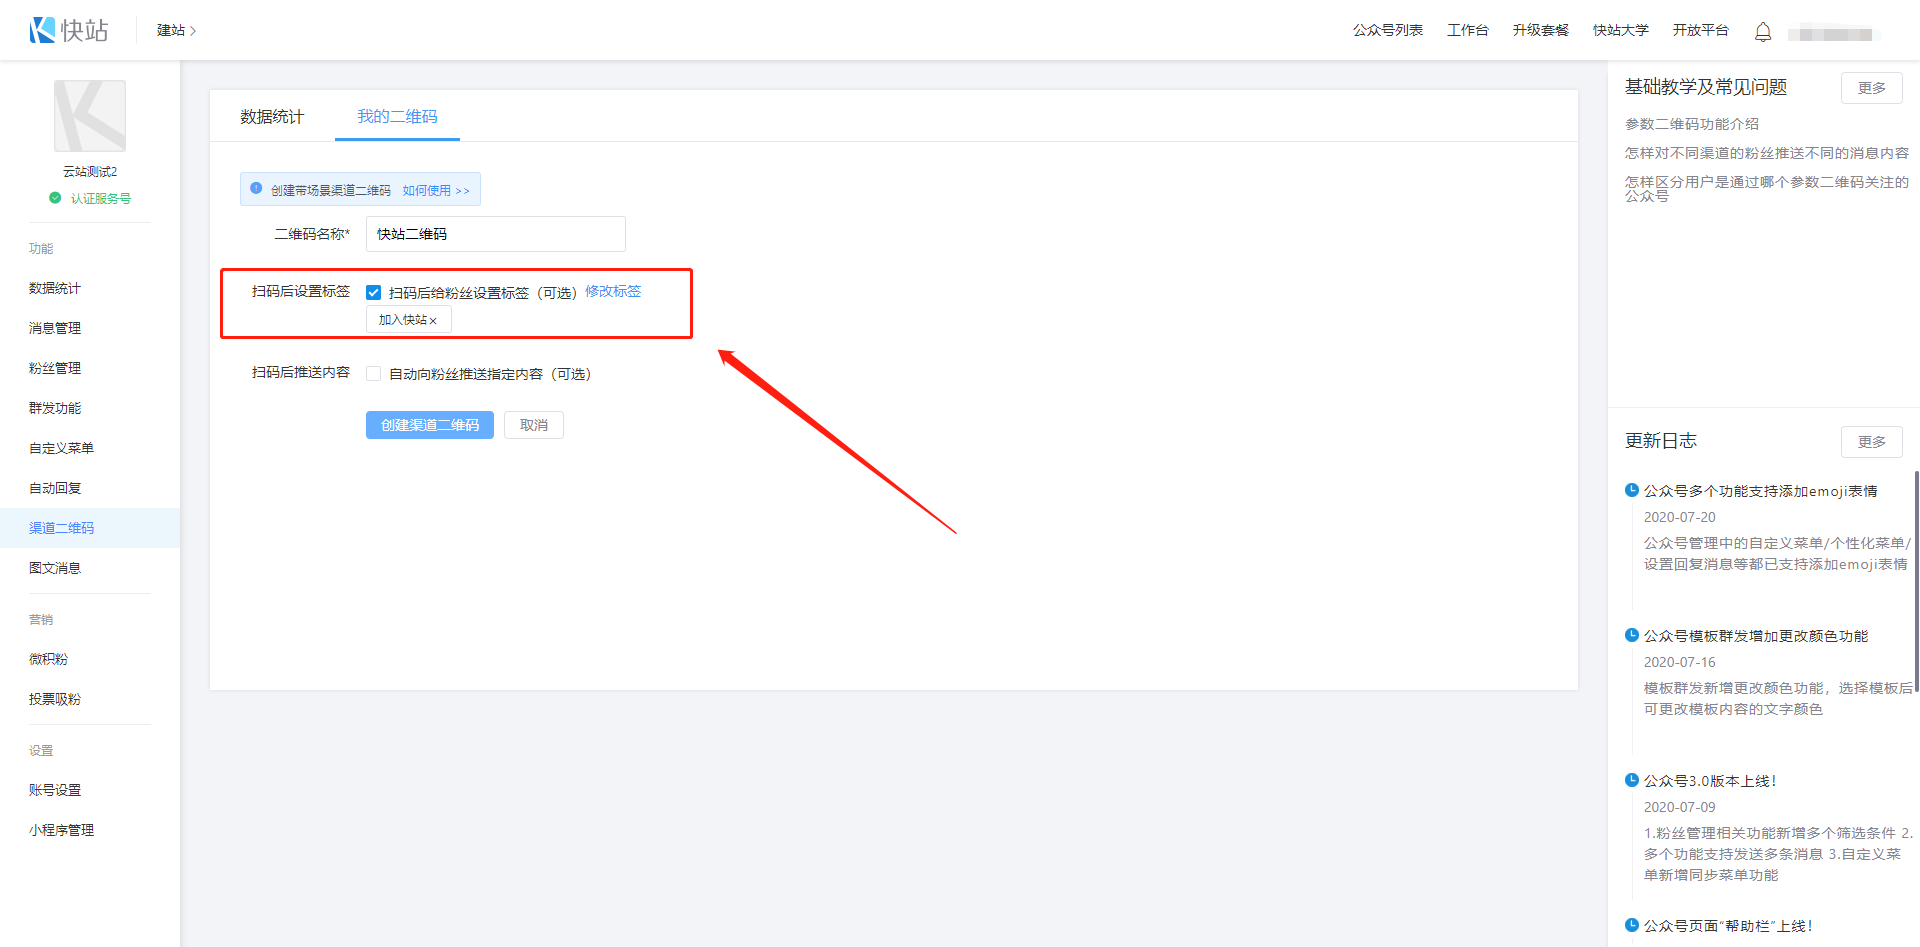
Task: Click the green verified service account badge icon
Action: [55, 198]
